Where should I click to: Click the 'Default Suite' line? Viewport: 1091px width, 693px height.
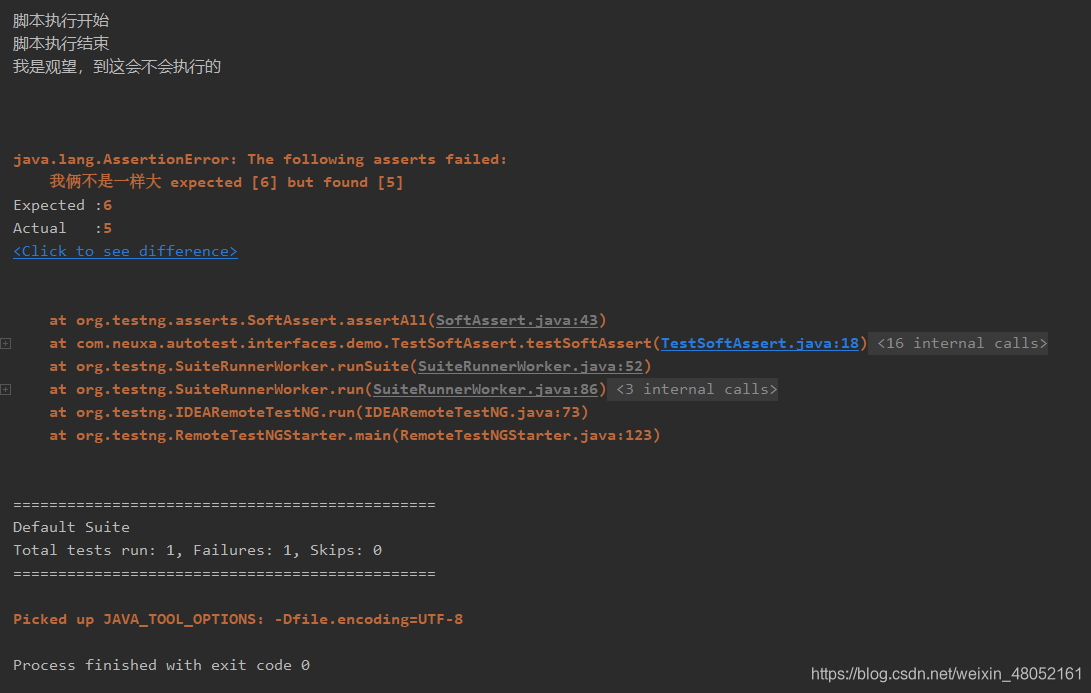[x=71, y=527]
